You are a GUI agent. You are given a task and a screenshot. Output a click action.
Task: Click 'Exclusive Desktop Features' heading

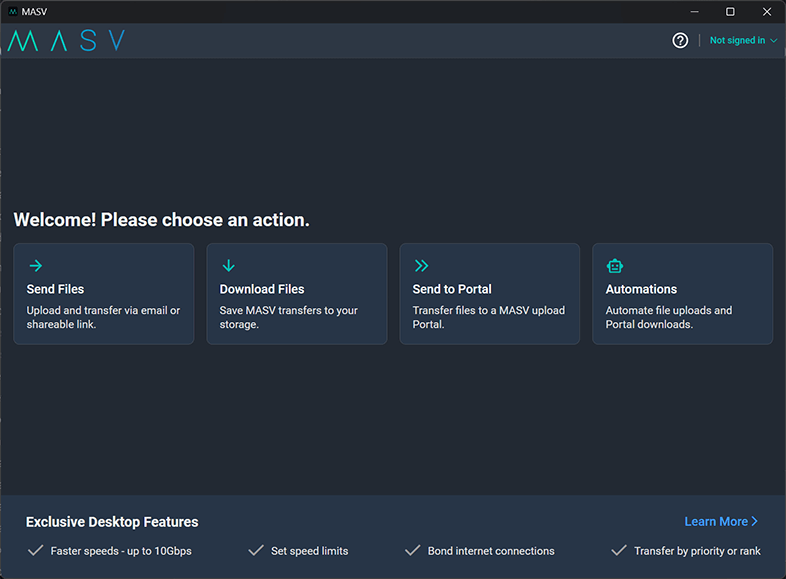[x=112, y=522]
